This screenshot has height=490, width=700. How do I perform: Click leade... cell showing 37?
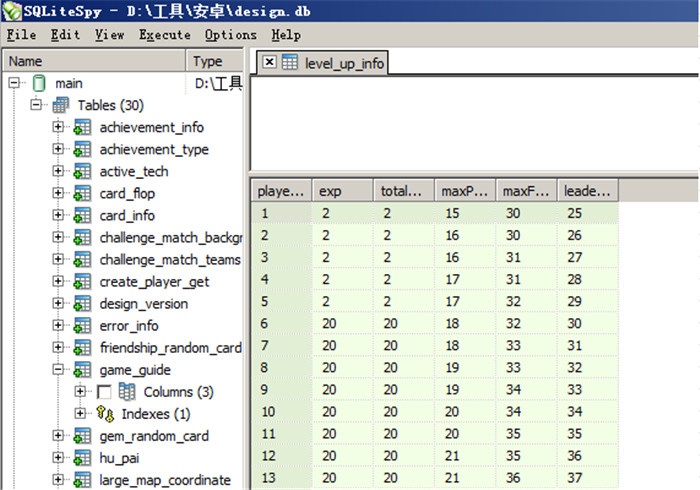588,478
